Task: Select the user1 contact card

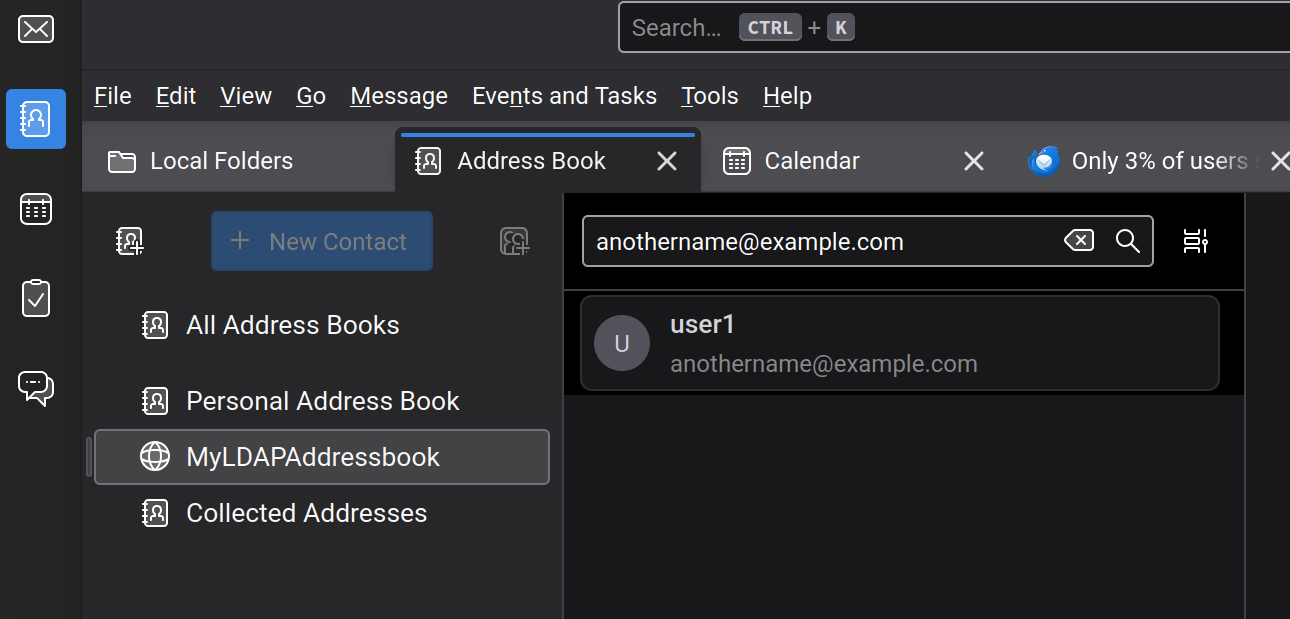Action: (x=899, y=343)
